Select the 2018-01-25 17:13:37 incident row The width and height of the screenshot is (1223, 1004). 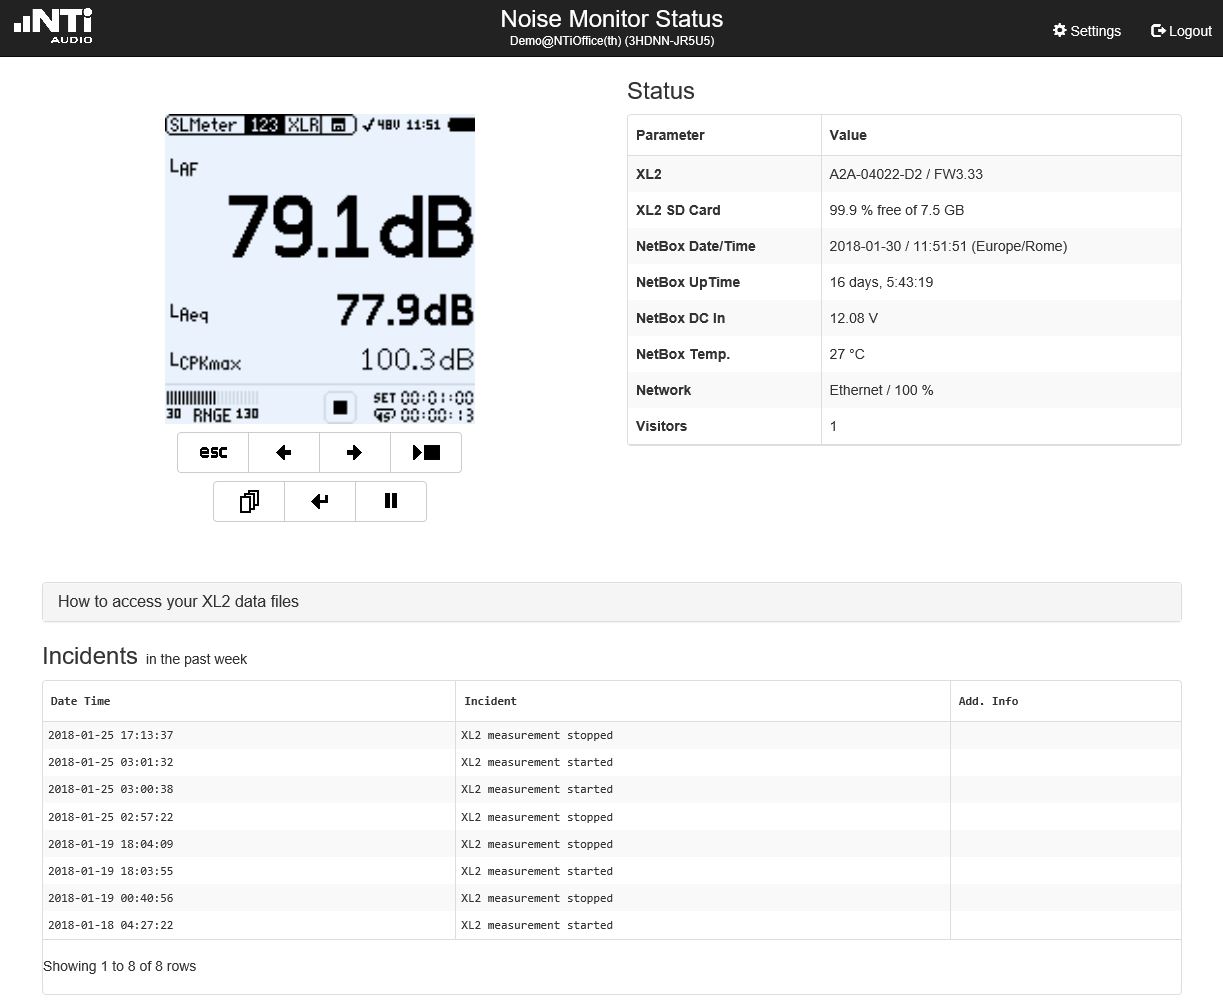(x=110, y=735)
